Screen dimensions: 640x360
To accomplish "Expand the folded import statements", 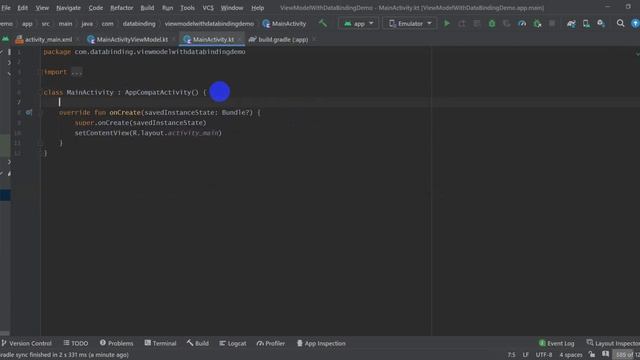I will tap(76, 72).
